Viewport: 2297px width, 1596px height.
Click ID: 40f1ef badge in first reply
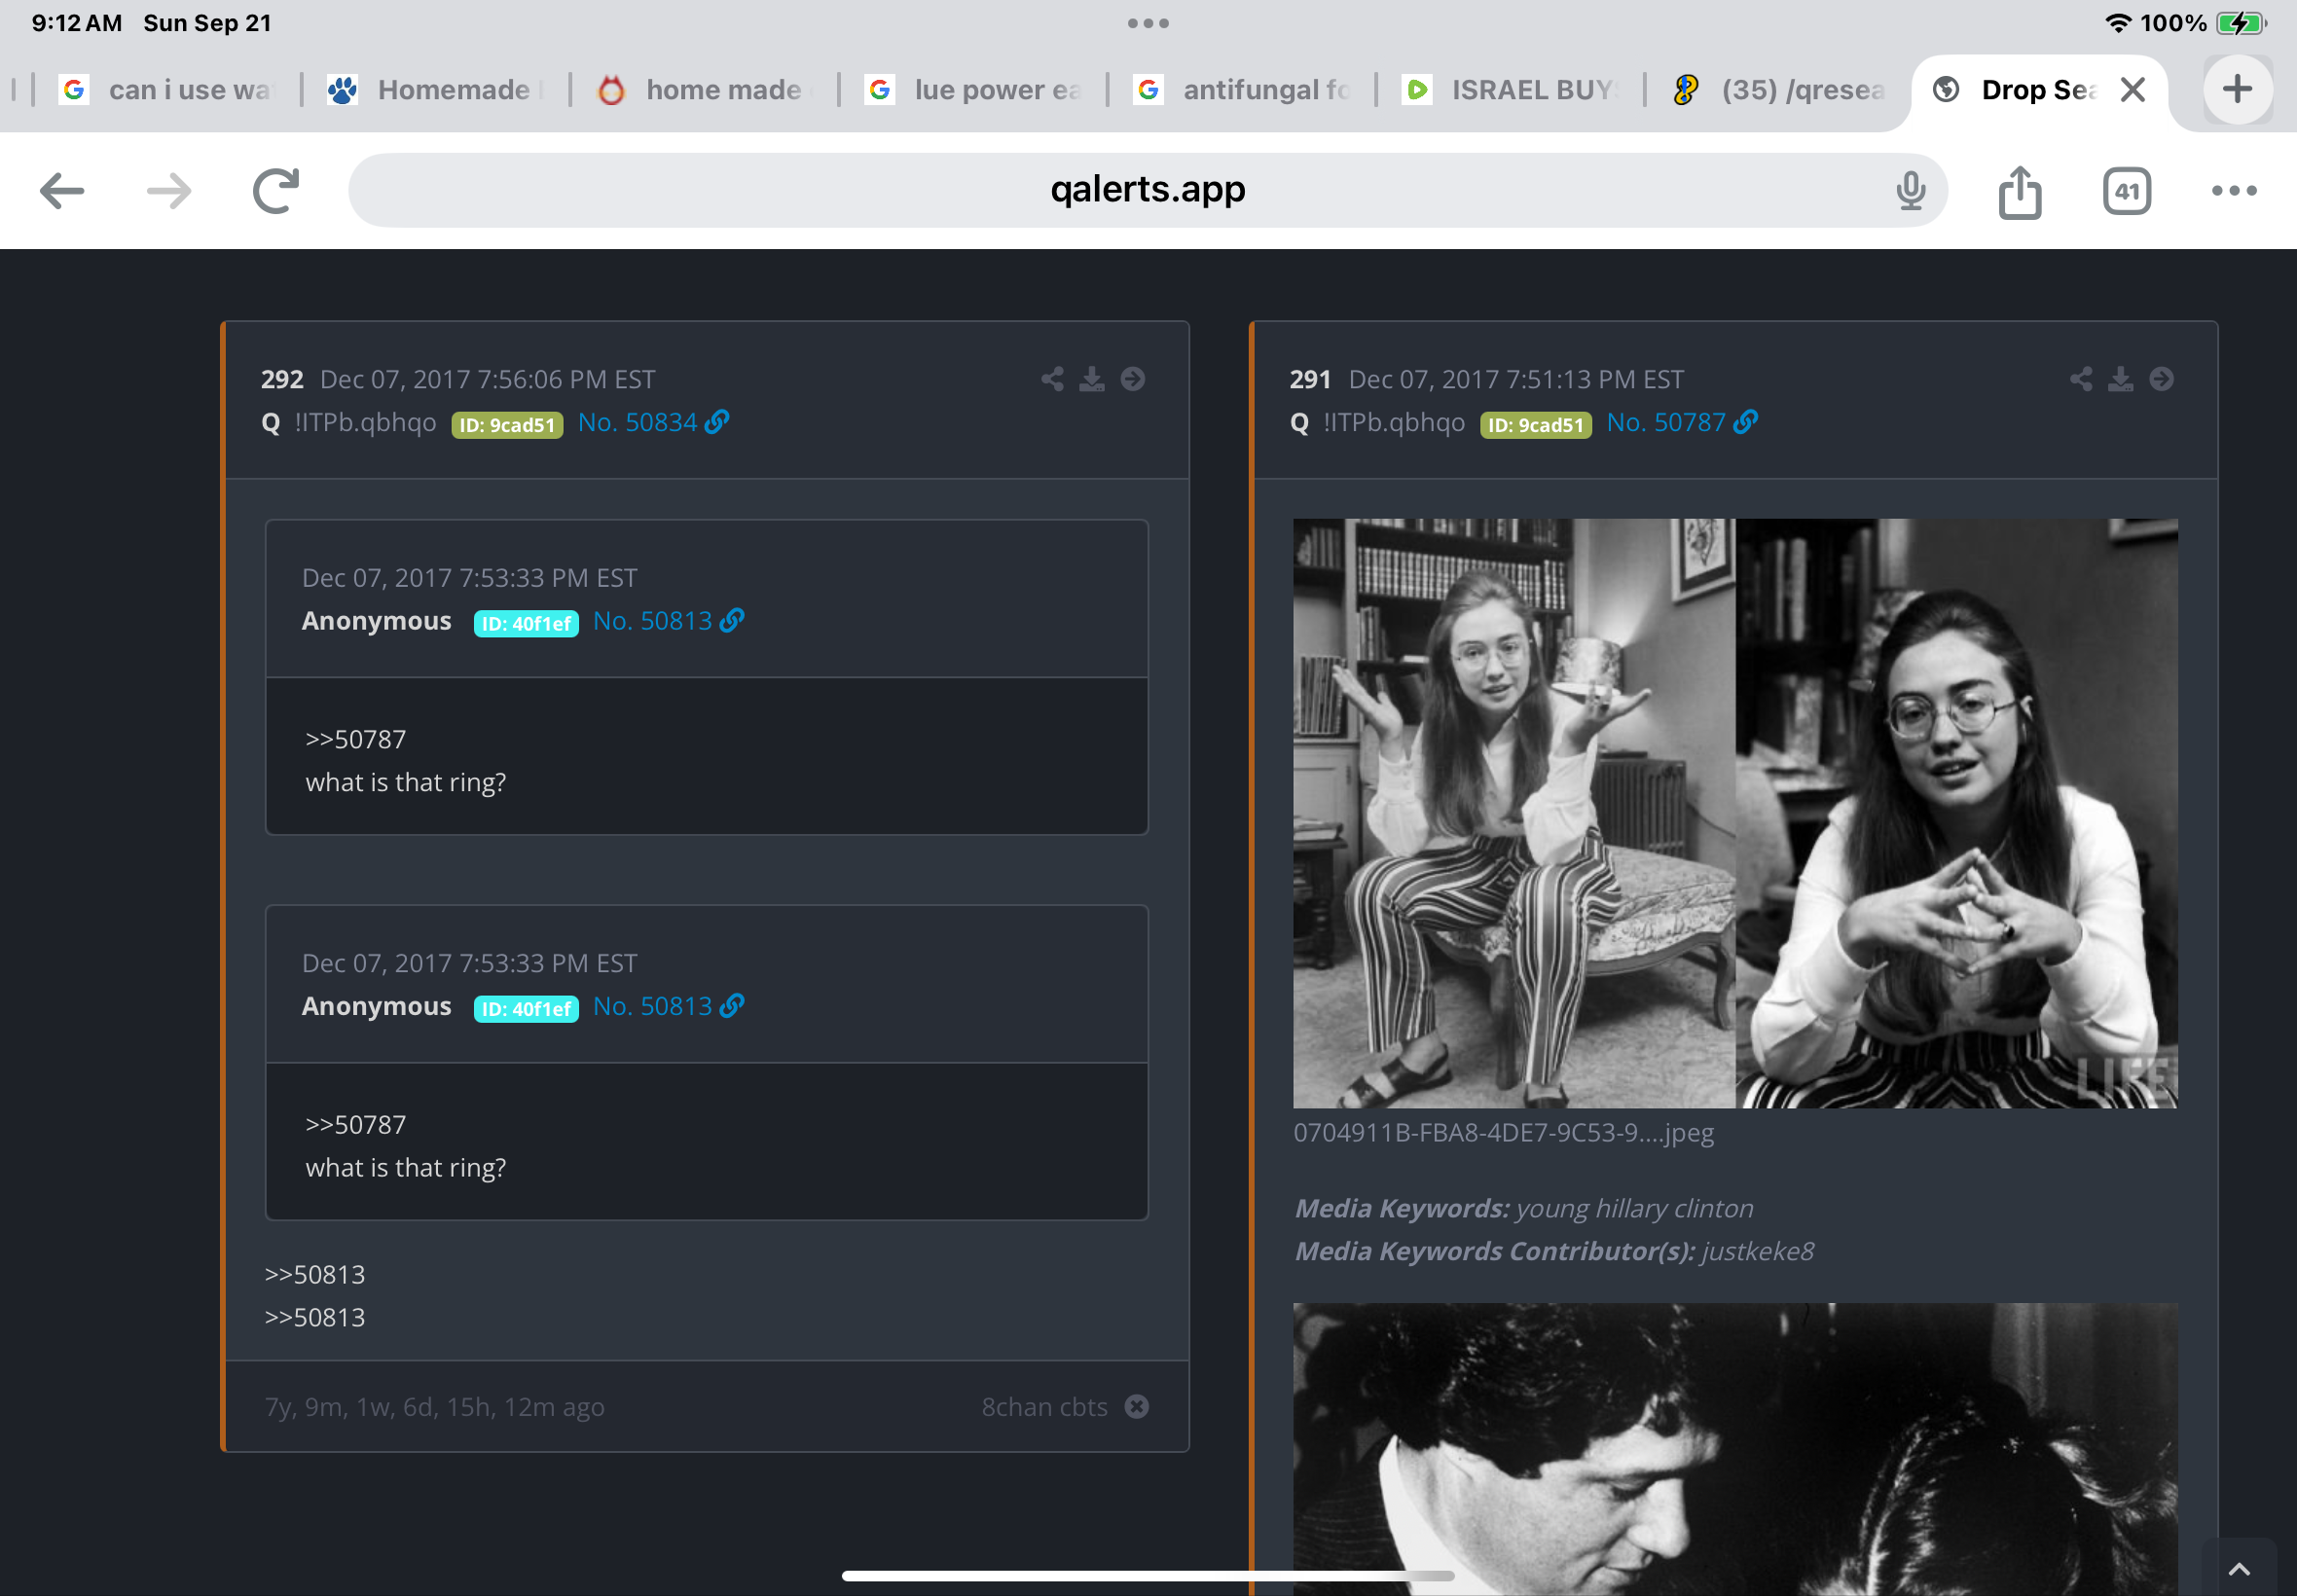(526, 623)
